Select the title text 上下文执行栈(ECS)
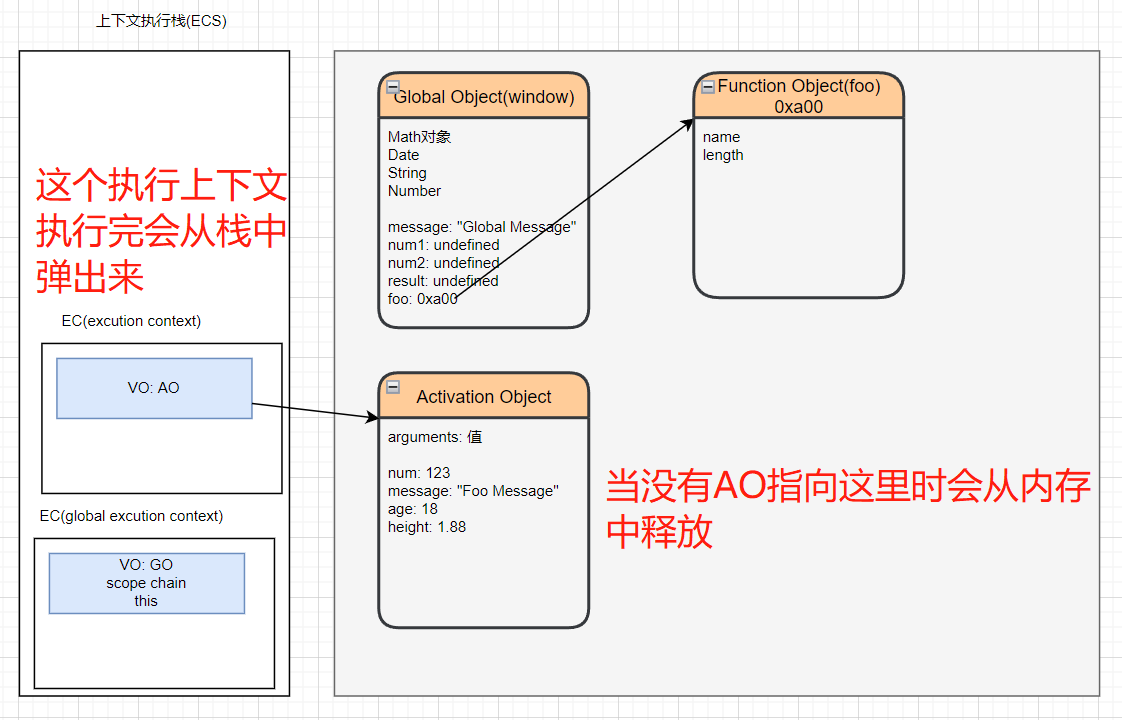 [x=161, y=21]
